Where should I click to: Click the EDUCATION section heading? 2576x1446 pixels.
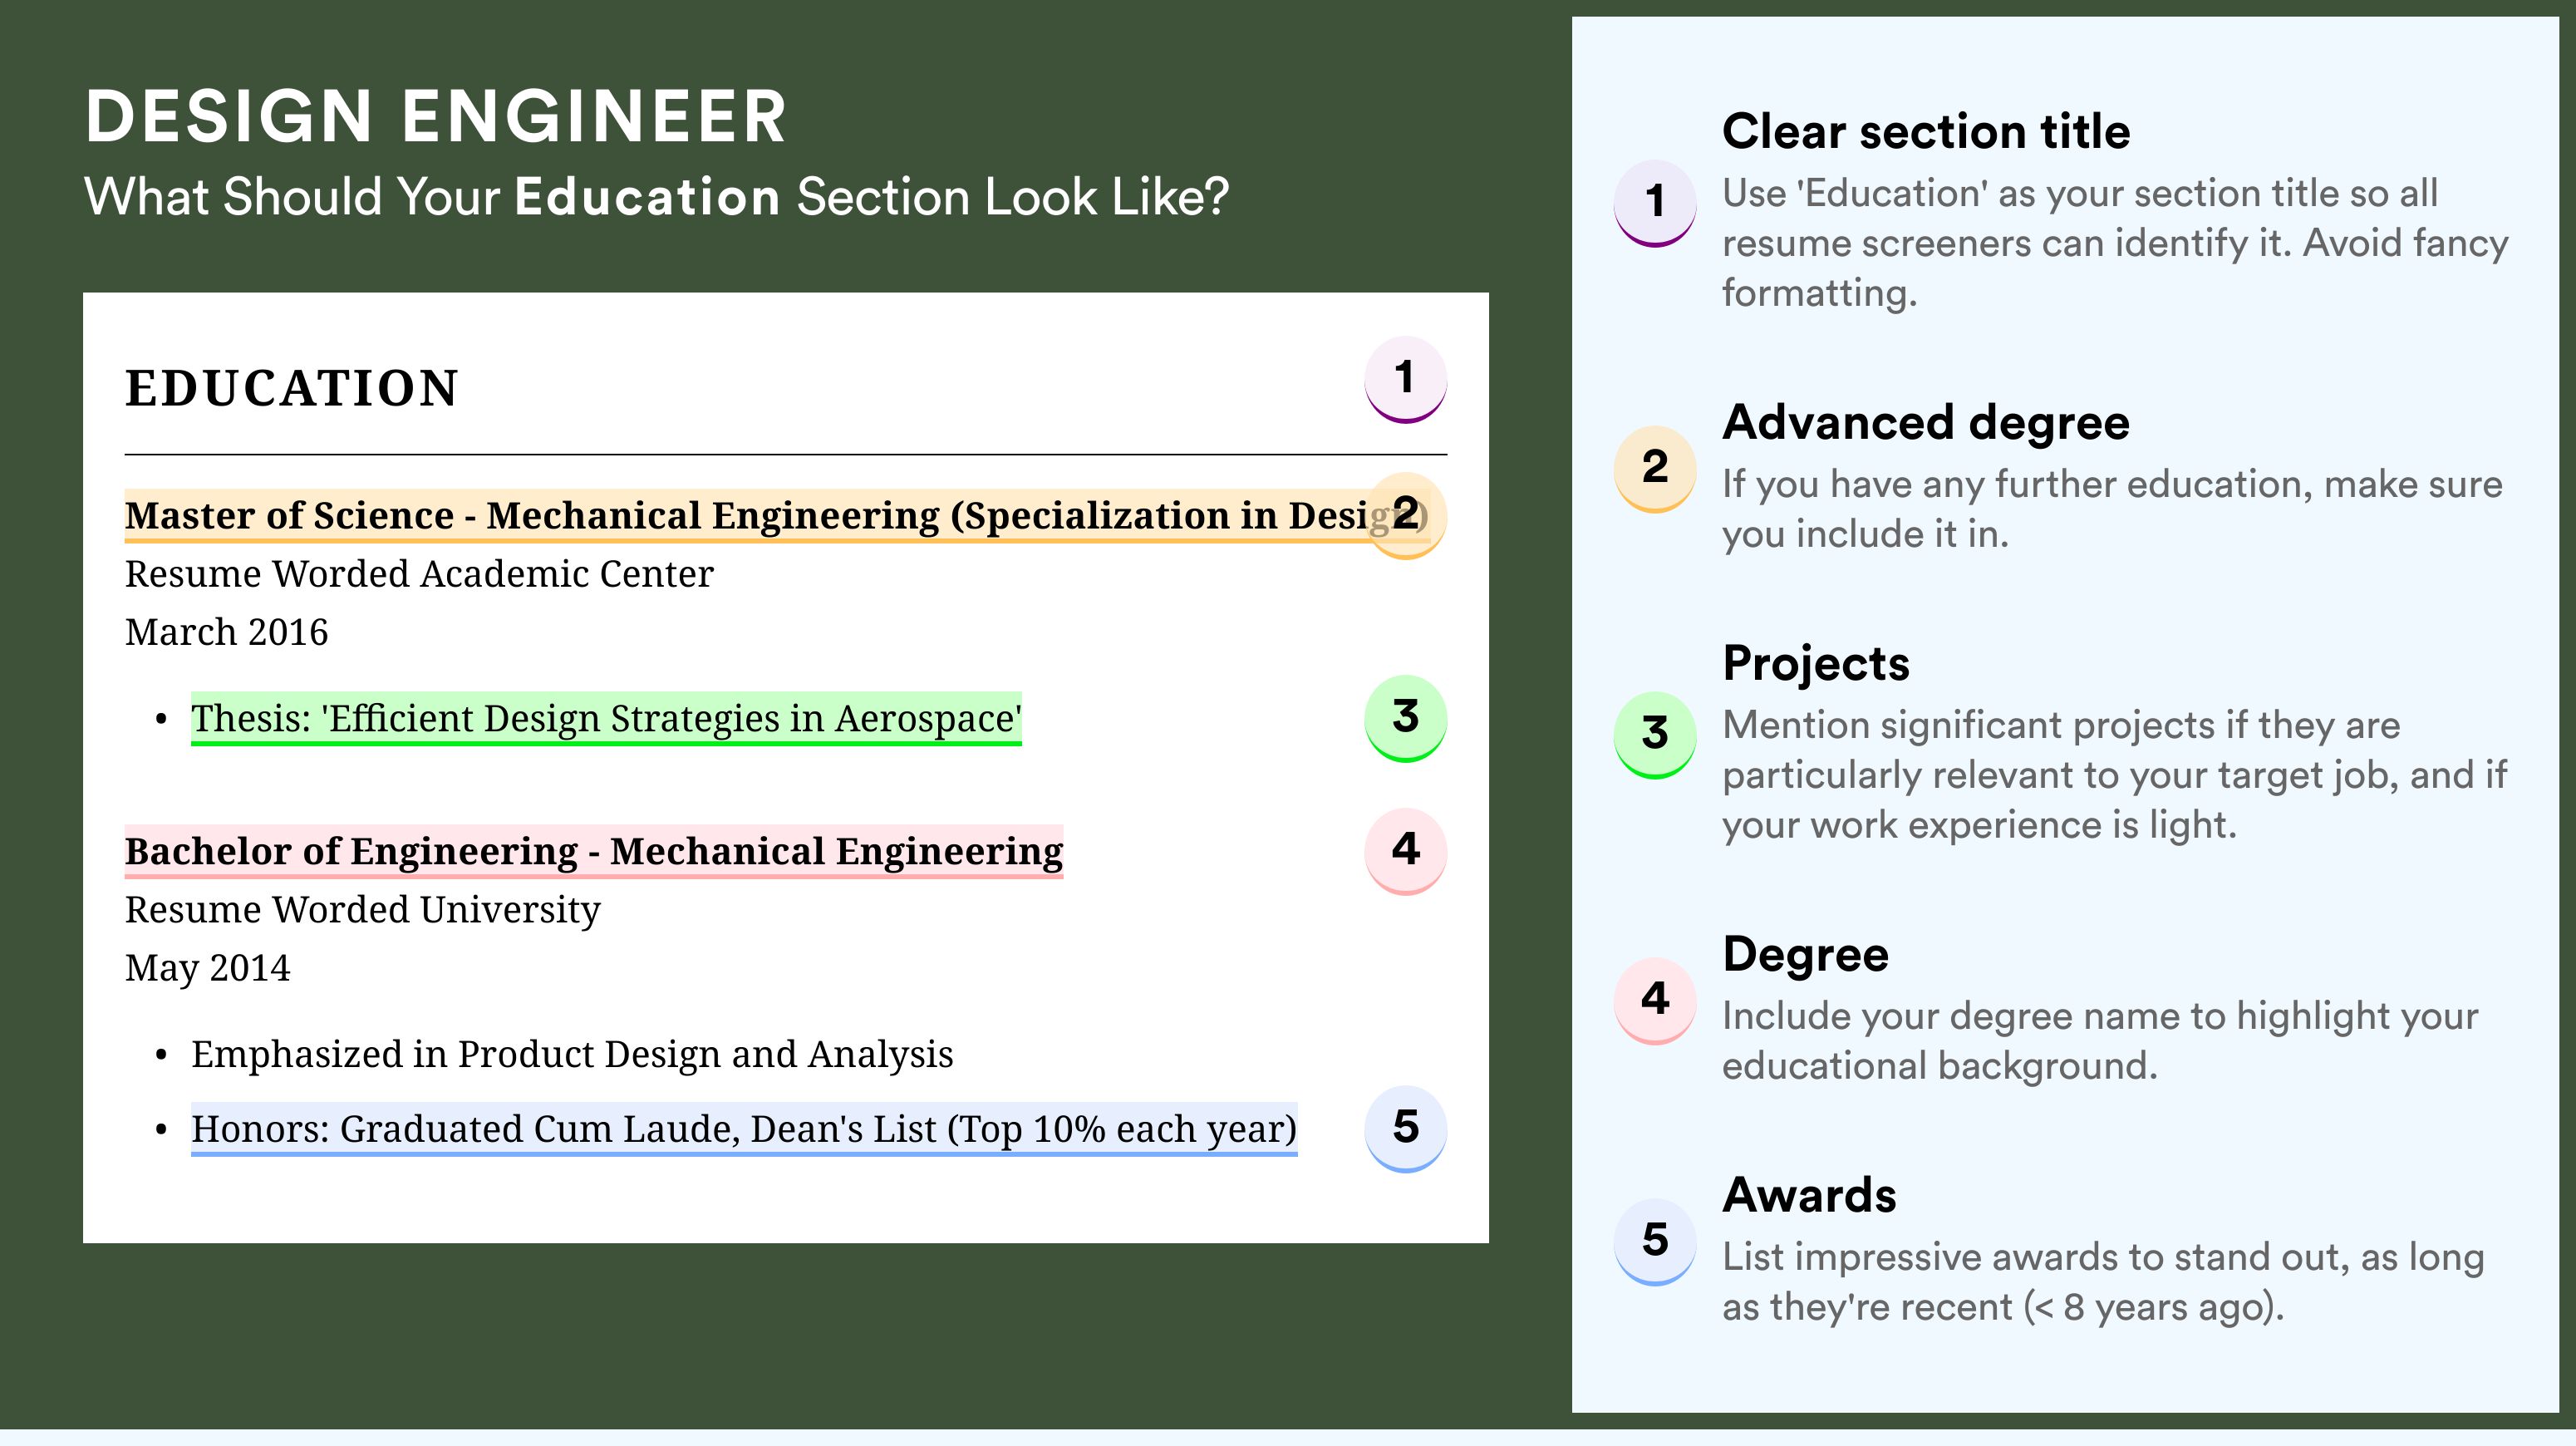[x=292, y=388]
